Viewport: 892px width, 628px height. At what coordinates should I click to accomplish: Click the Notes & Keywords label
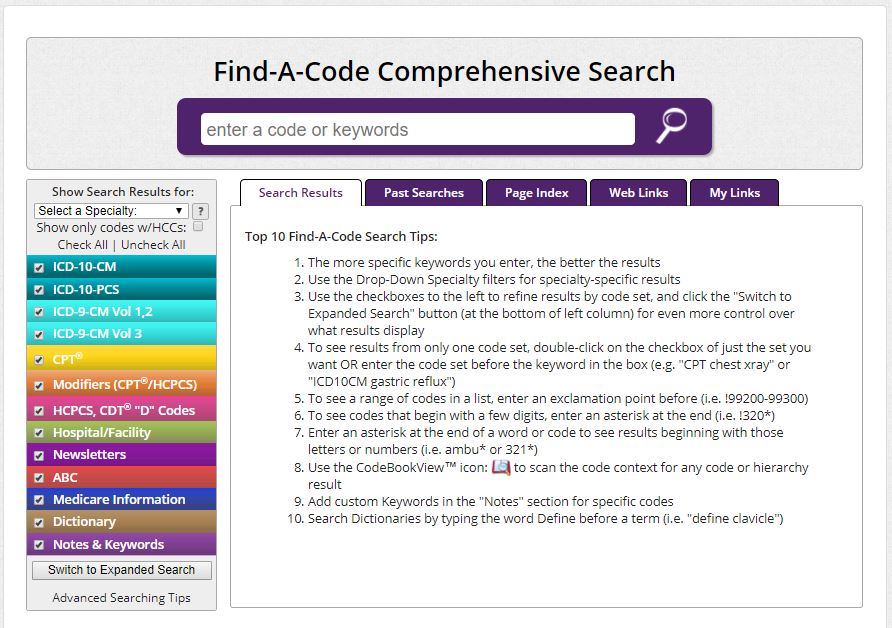click(108, 544)
